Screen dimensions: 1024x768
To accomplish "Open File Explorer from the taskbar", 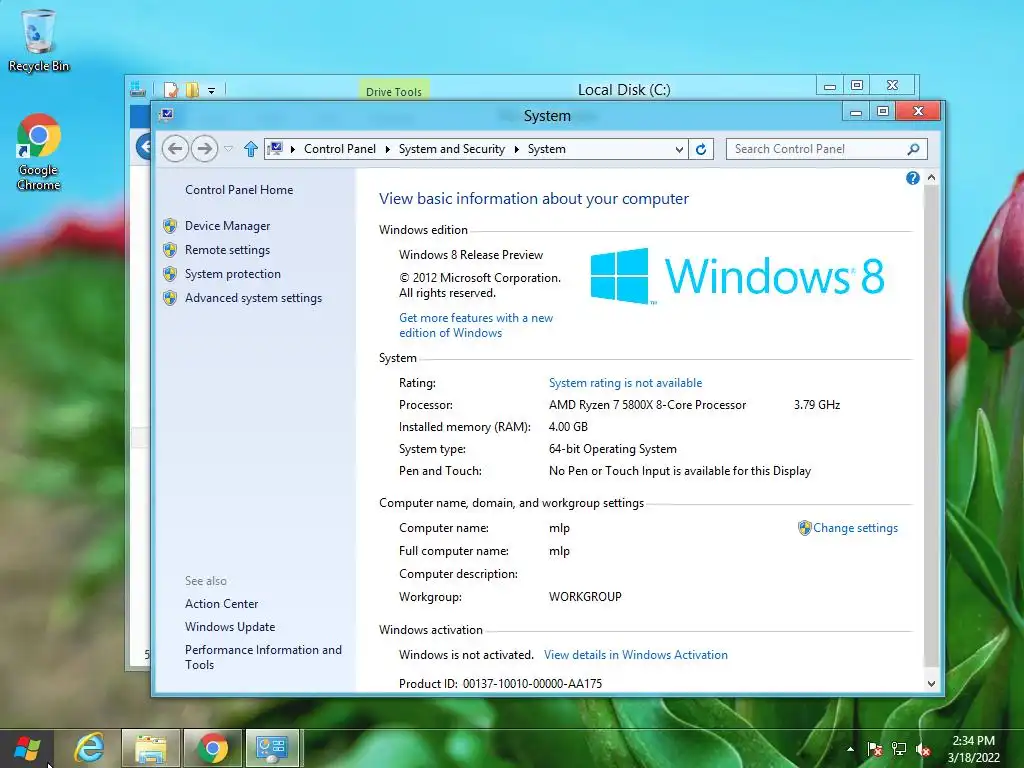I will point(151,748).
